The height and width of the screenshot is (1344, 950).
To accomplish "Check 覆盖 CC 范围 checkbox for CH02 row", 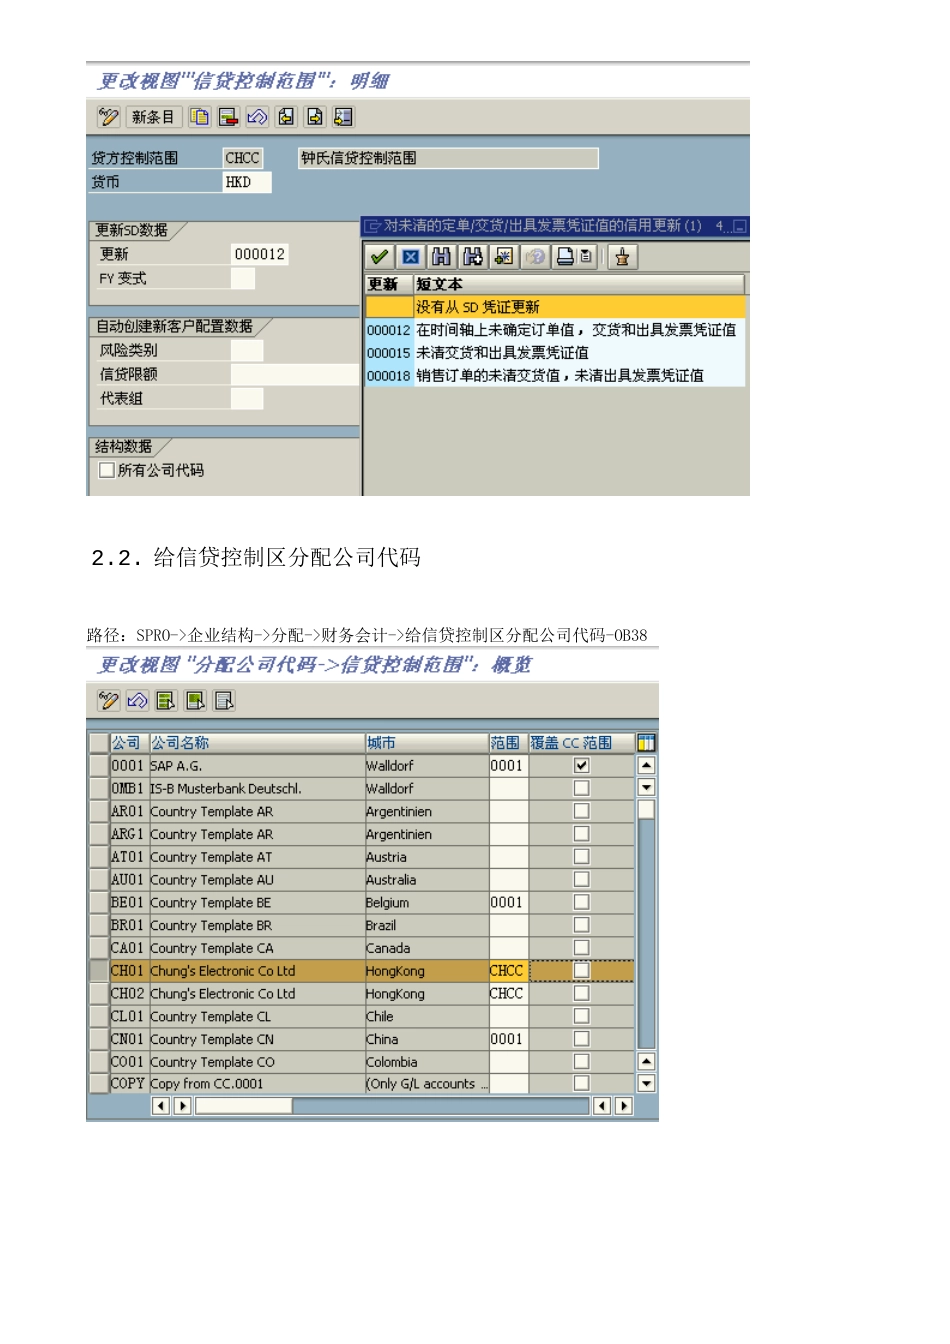I will tap(581, 993).
